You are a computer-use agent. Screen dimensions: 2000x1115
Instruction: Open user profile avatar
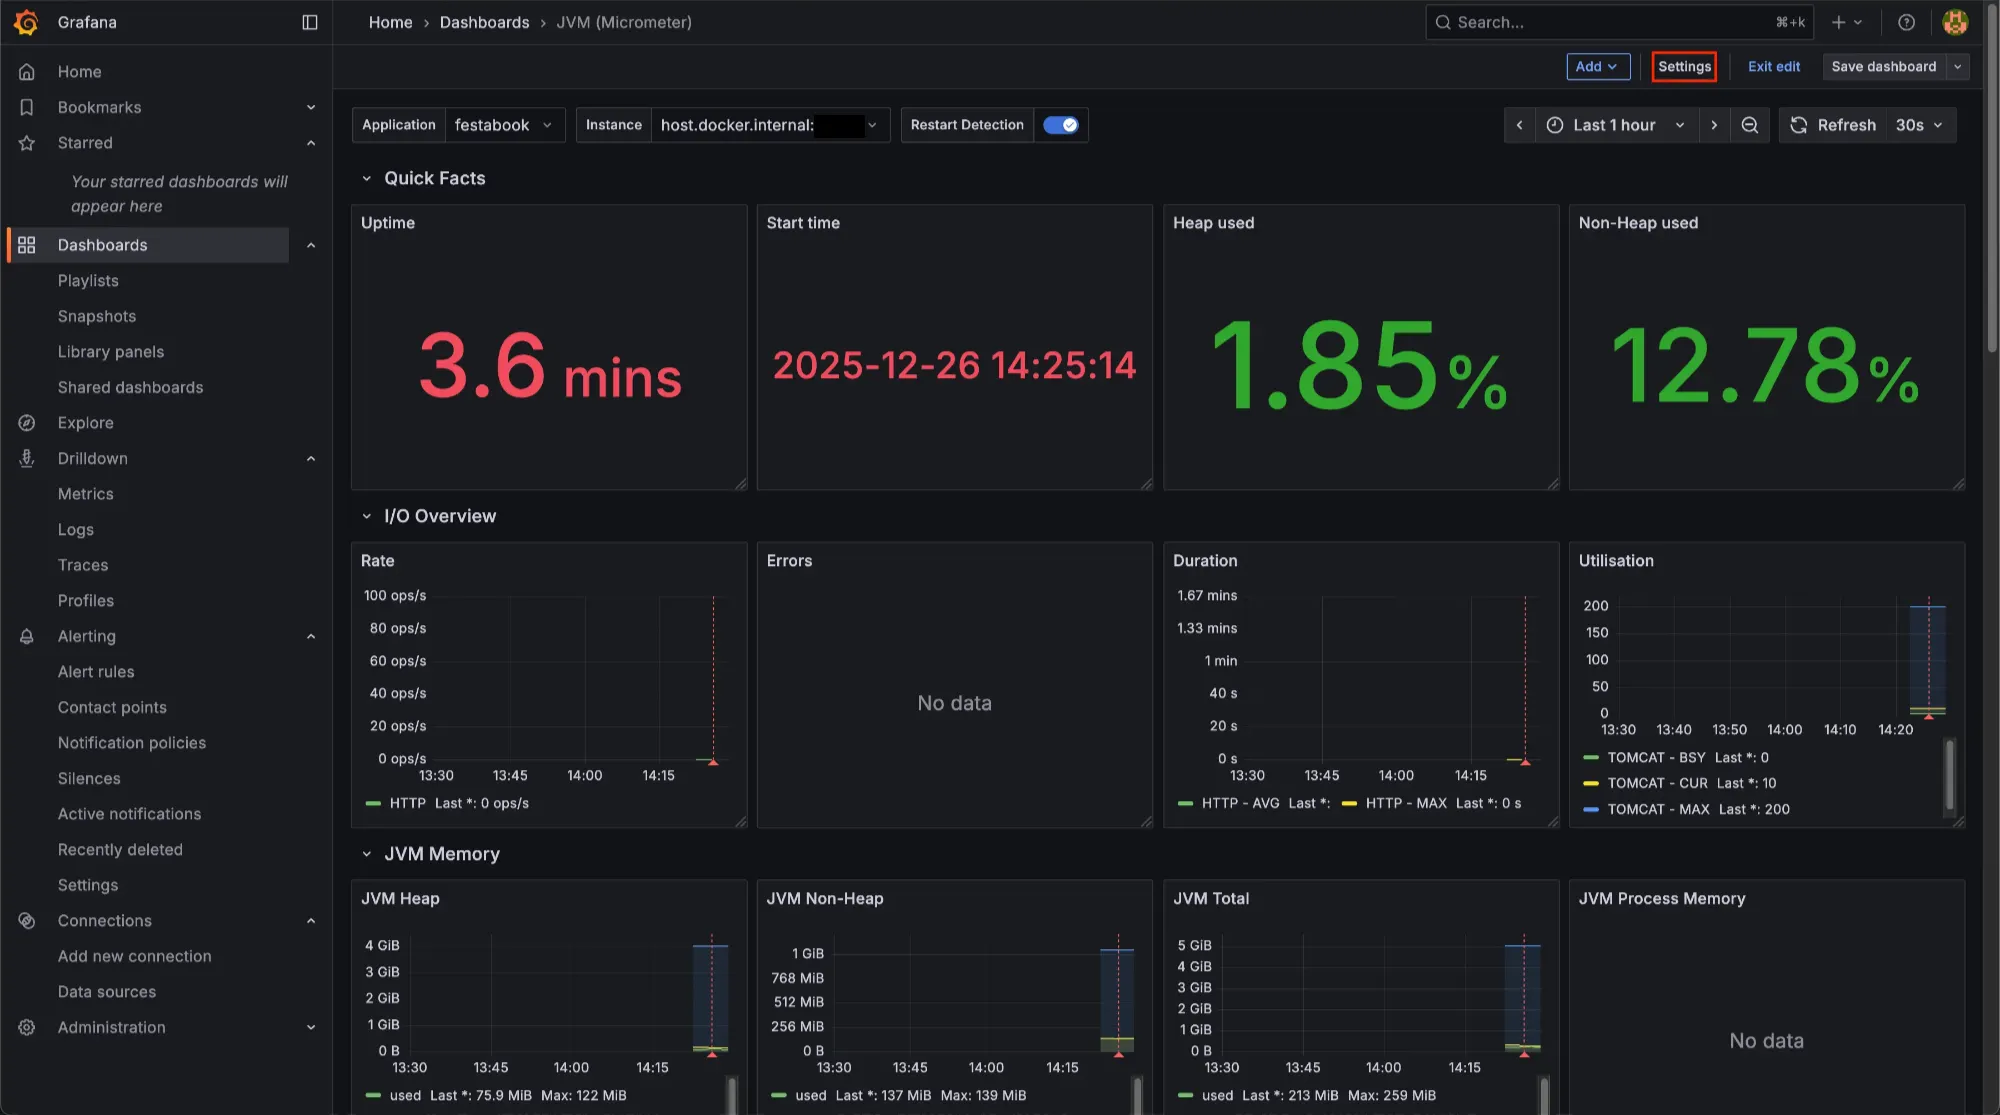point(1954,22)
